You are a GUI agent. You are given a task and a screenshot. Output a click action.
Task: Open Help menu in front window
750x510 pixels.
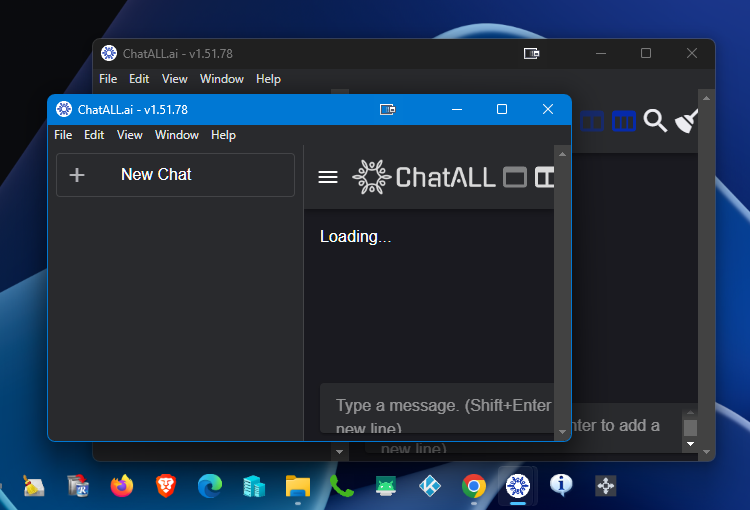pos(223,135)
